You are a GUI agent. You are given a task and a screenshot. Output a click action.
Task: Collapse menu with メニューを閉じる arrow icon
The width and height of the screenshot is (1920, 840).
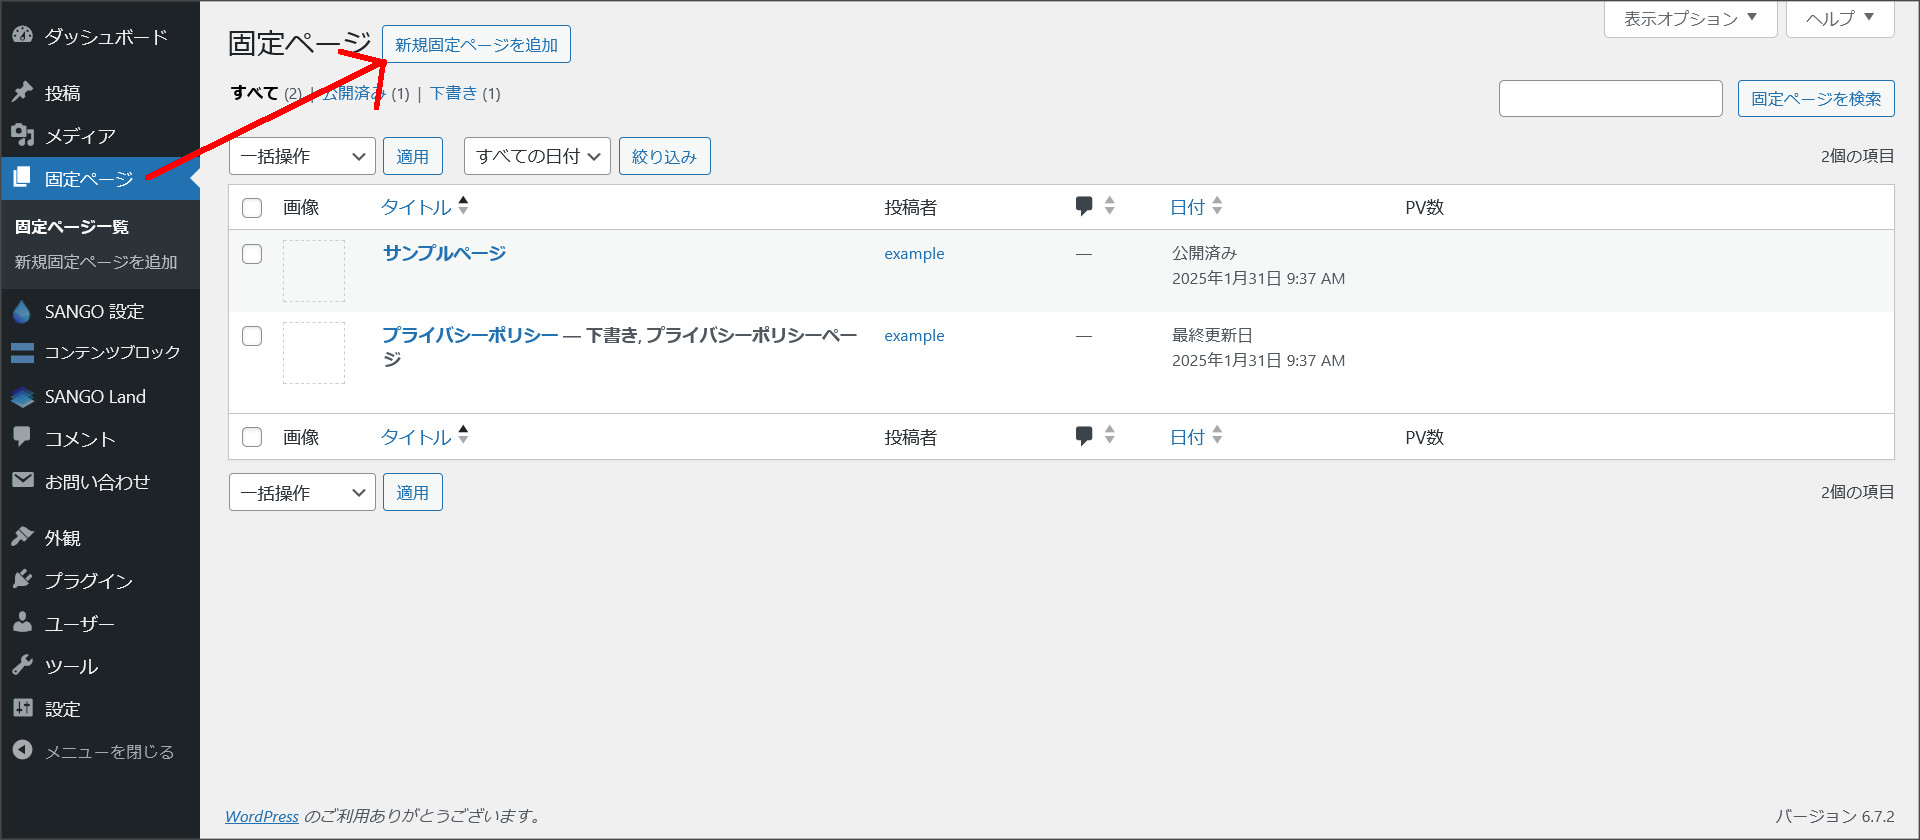click(x=22, y=750)
